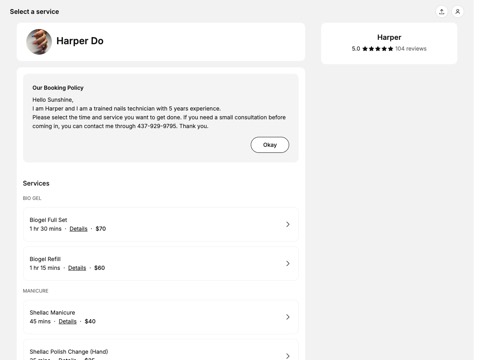Image resolution: width=480 pixels, height=360 pixels.
Task: Open the user account icon
Action: pos(458,12)
